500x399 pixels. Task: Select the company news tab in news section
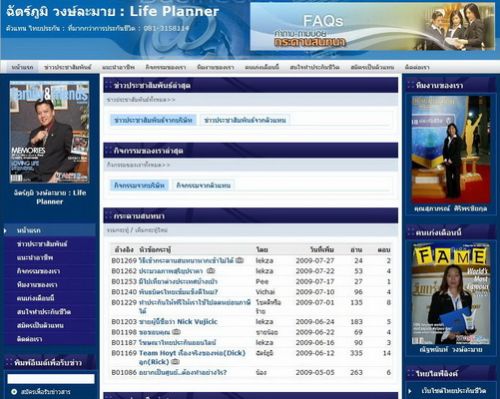click(x=153, y=120)
